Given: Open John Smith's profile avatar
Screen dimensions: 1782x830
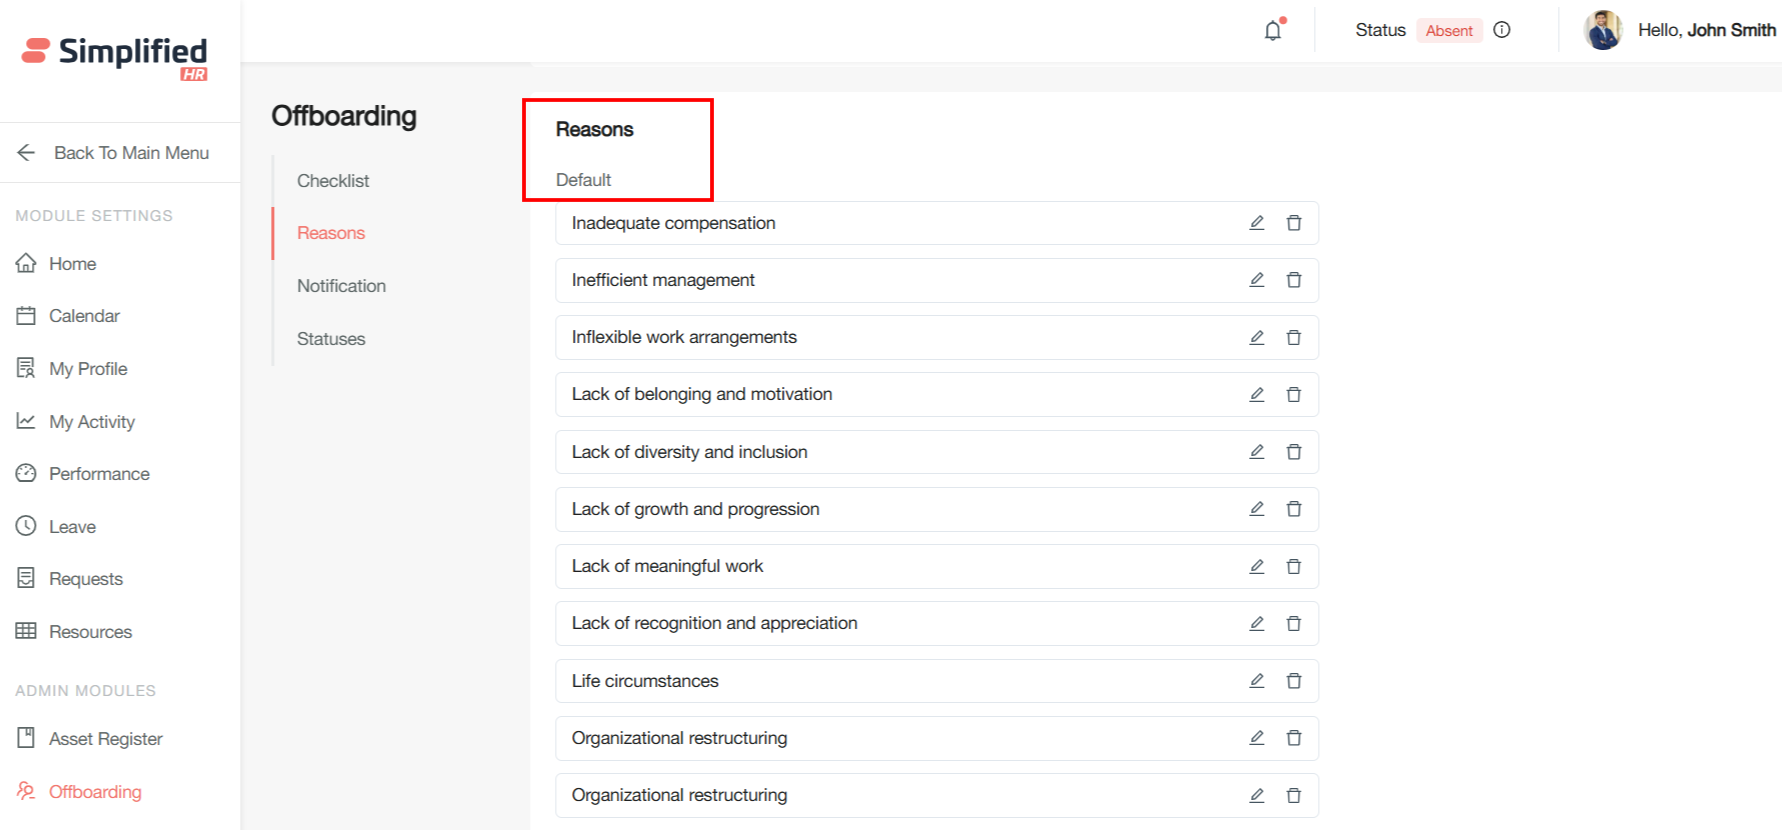Looking at the screenshot, I should tap(1602, 30).
